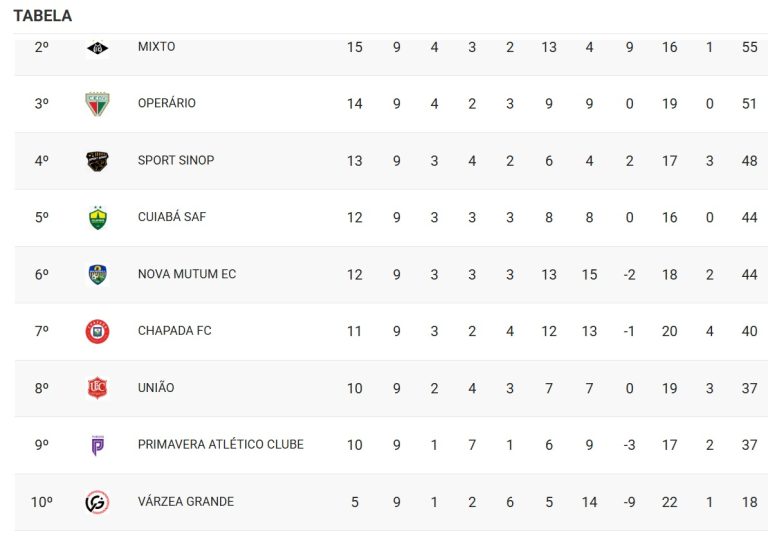Open the CUIABÁ SAF team page

(x=172, y=217)
